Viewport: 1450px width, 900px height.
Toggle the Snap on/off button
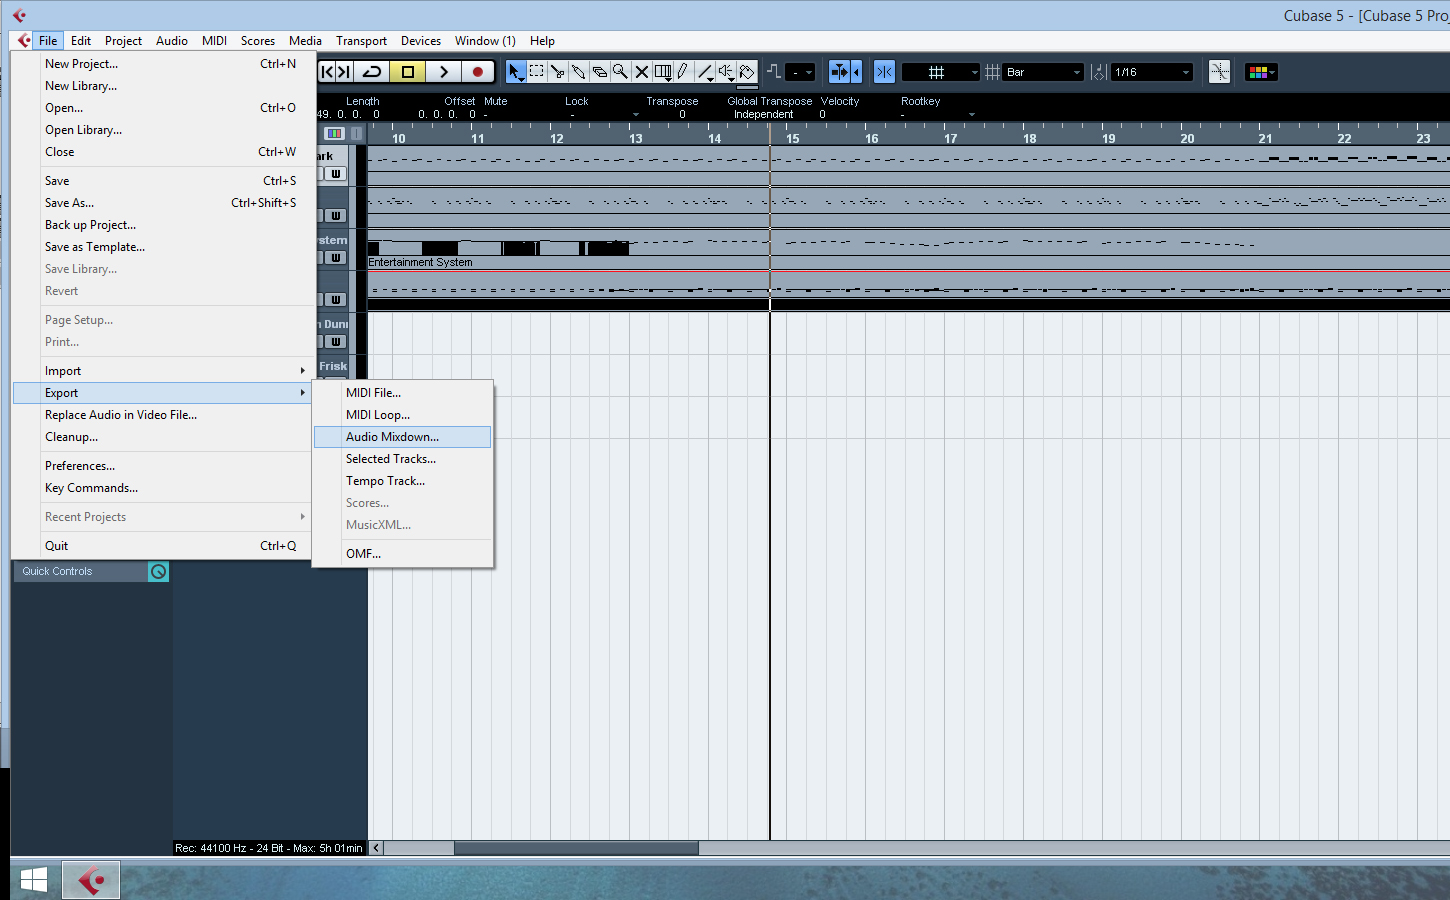[x=884, y=72]
